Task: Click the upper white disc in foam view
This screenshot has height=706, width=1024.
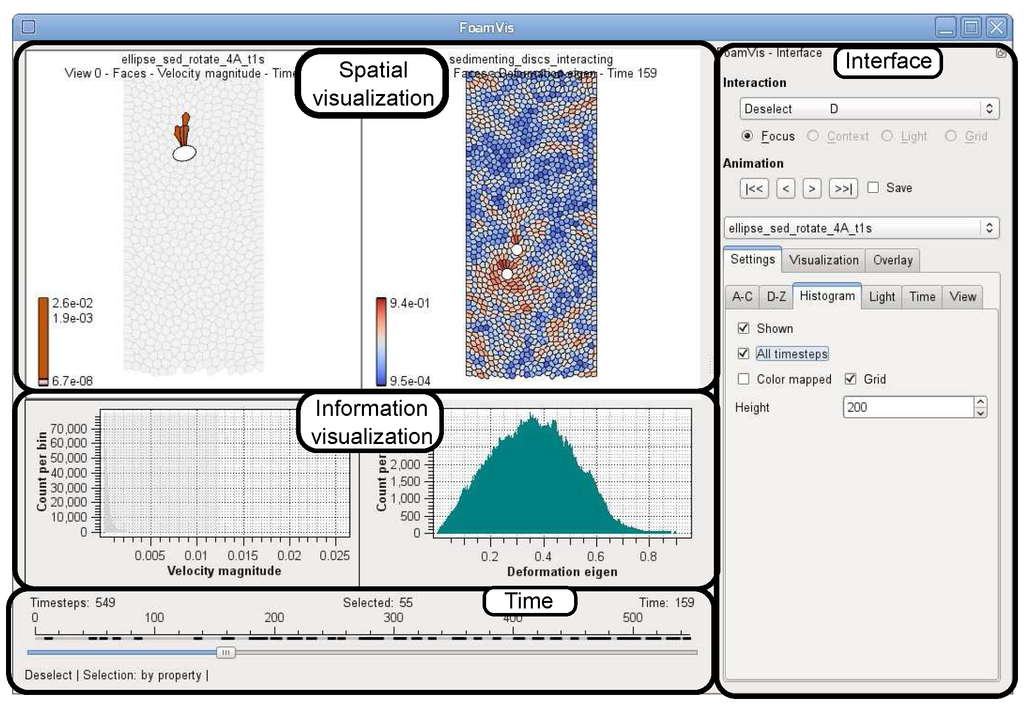Action: pos(517,249)
